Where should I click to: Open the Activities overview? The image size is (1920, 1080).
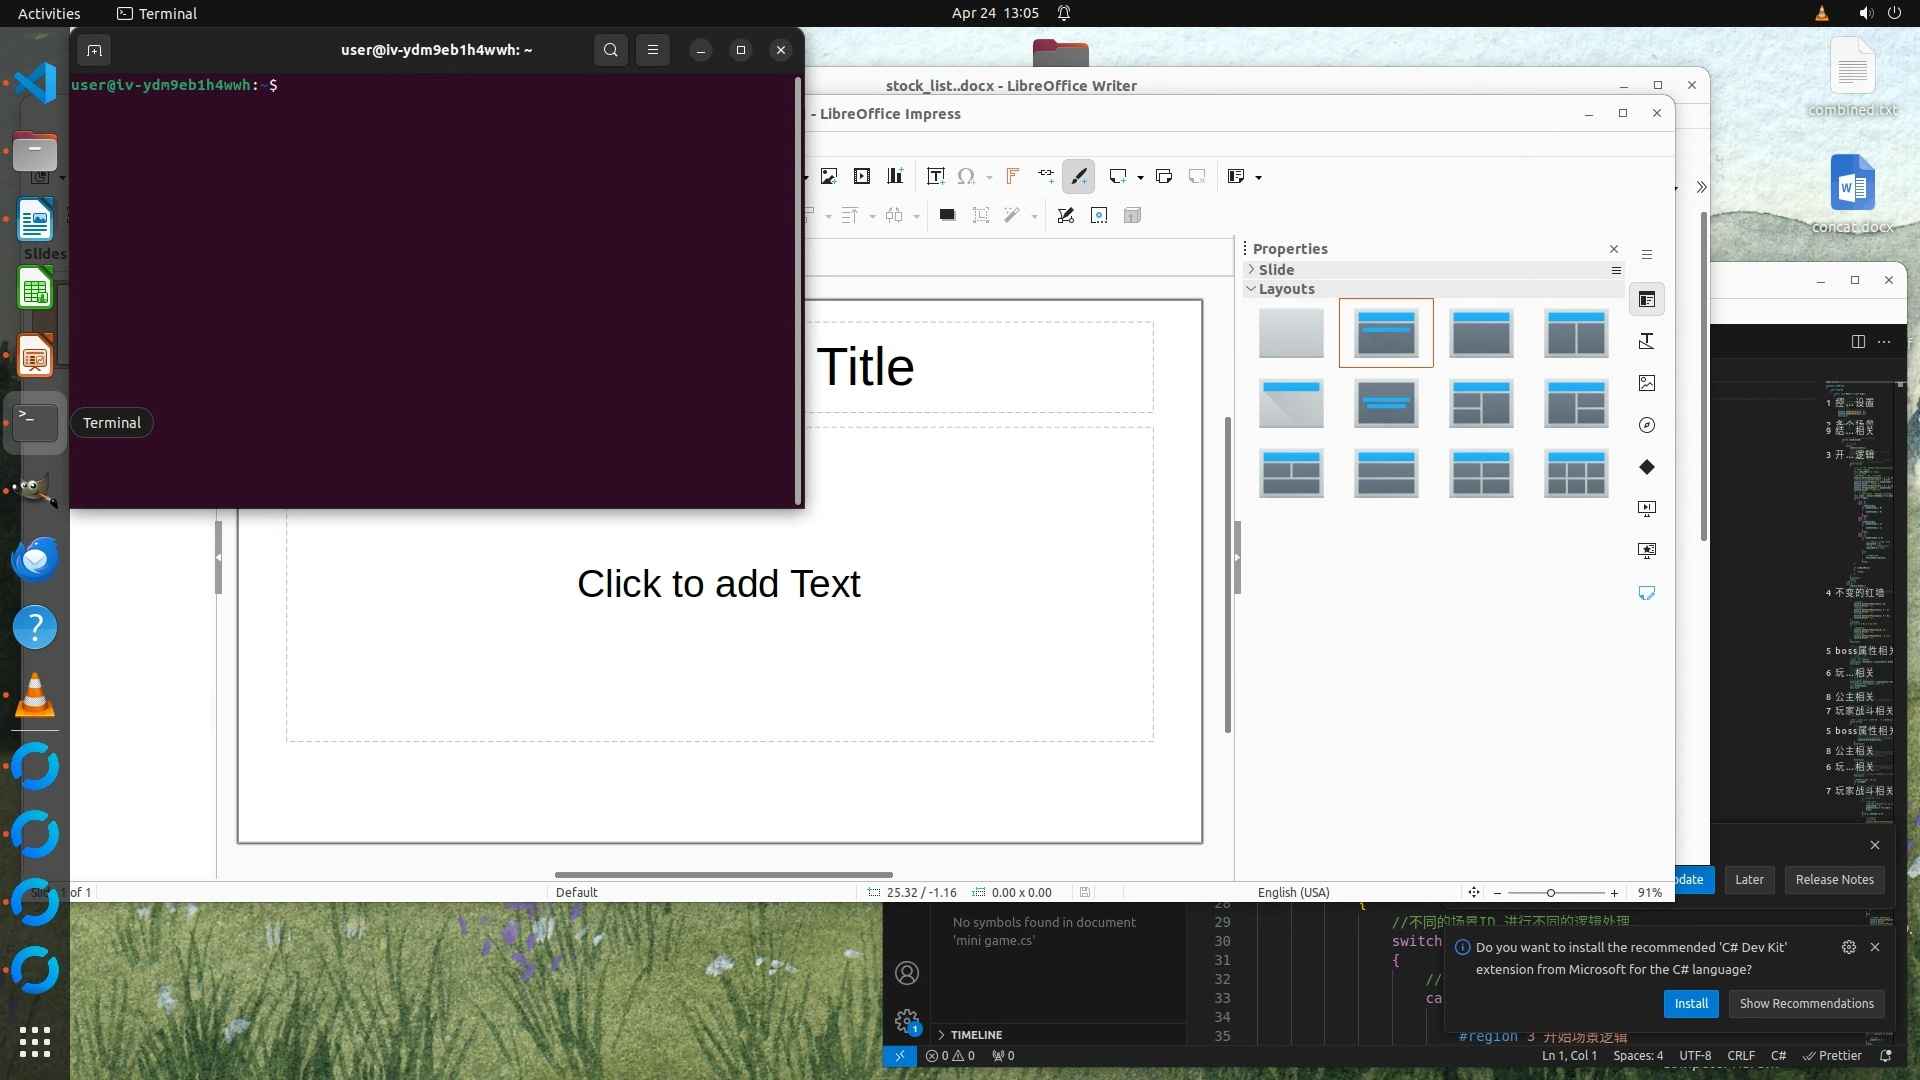coord(49,13)
